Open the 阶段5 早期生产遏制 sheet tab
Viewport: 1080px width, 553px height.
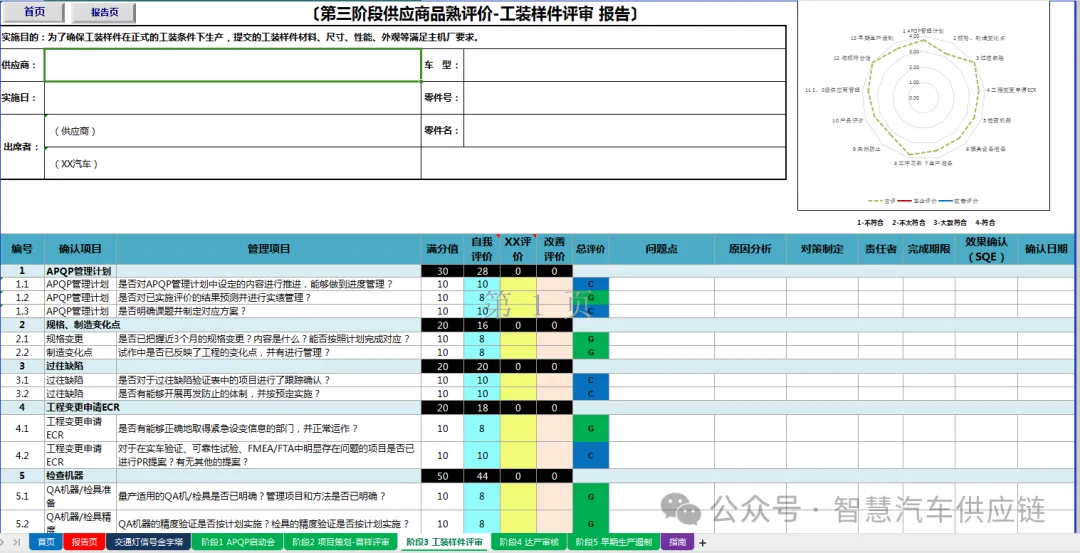614,543
